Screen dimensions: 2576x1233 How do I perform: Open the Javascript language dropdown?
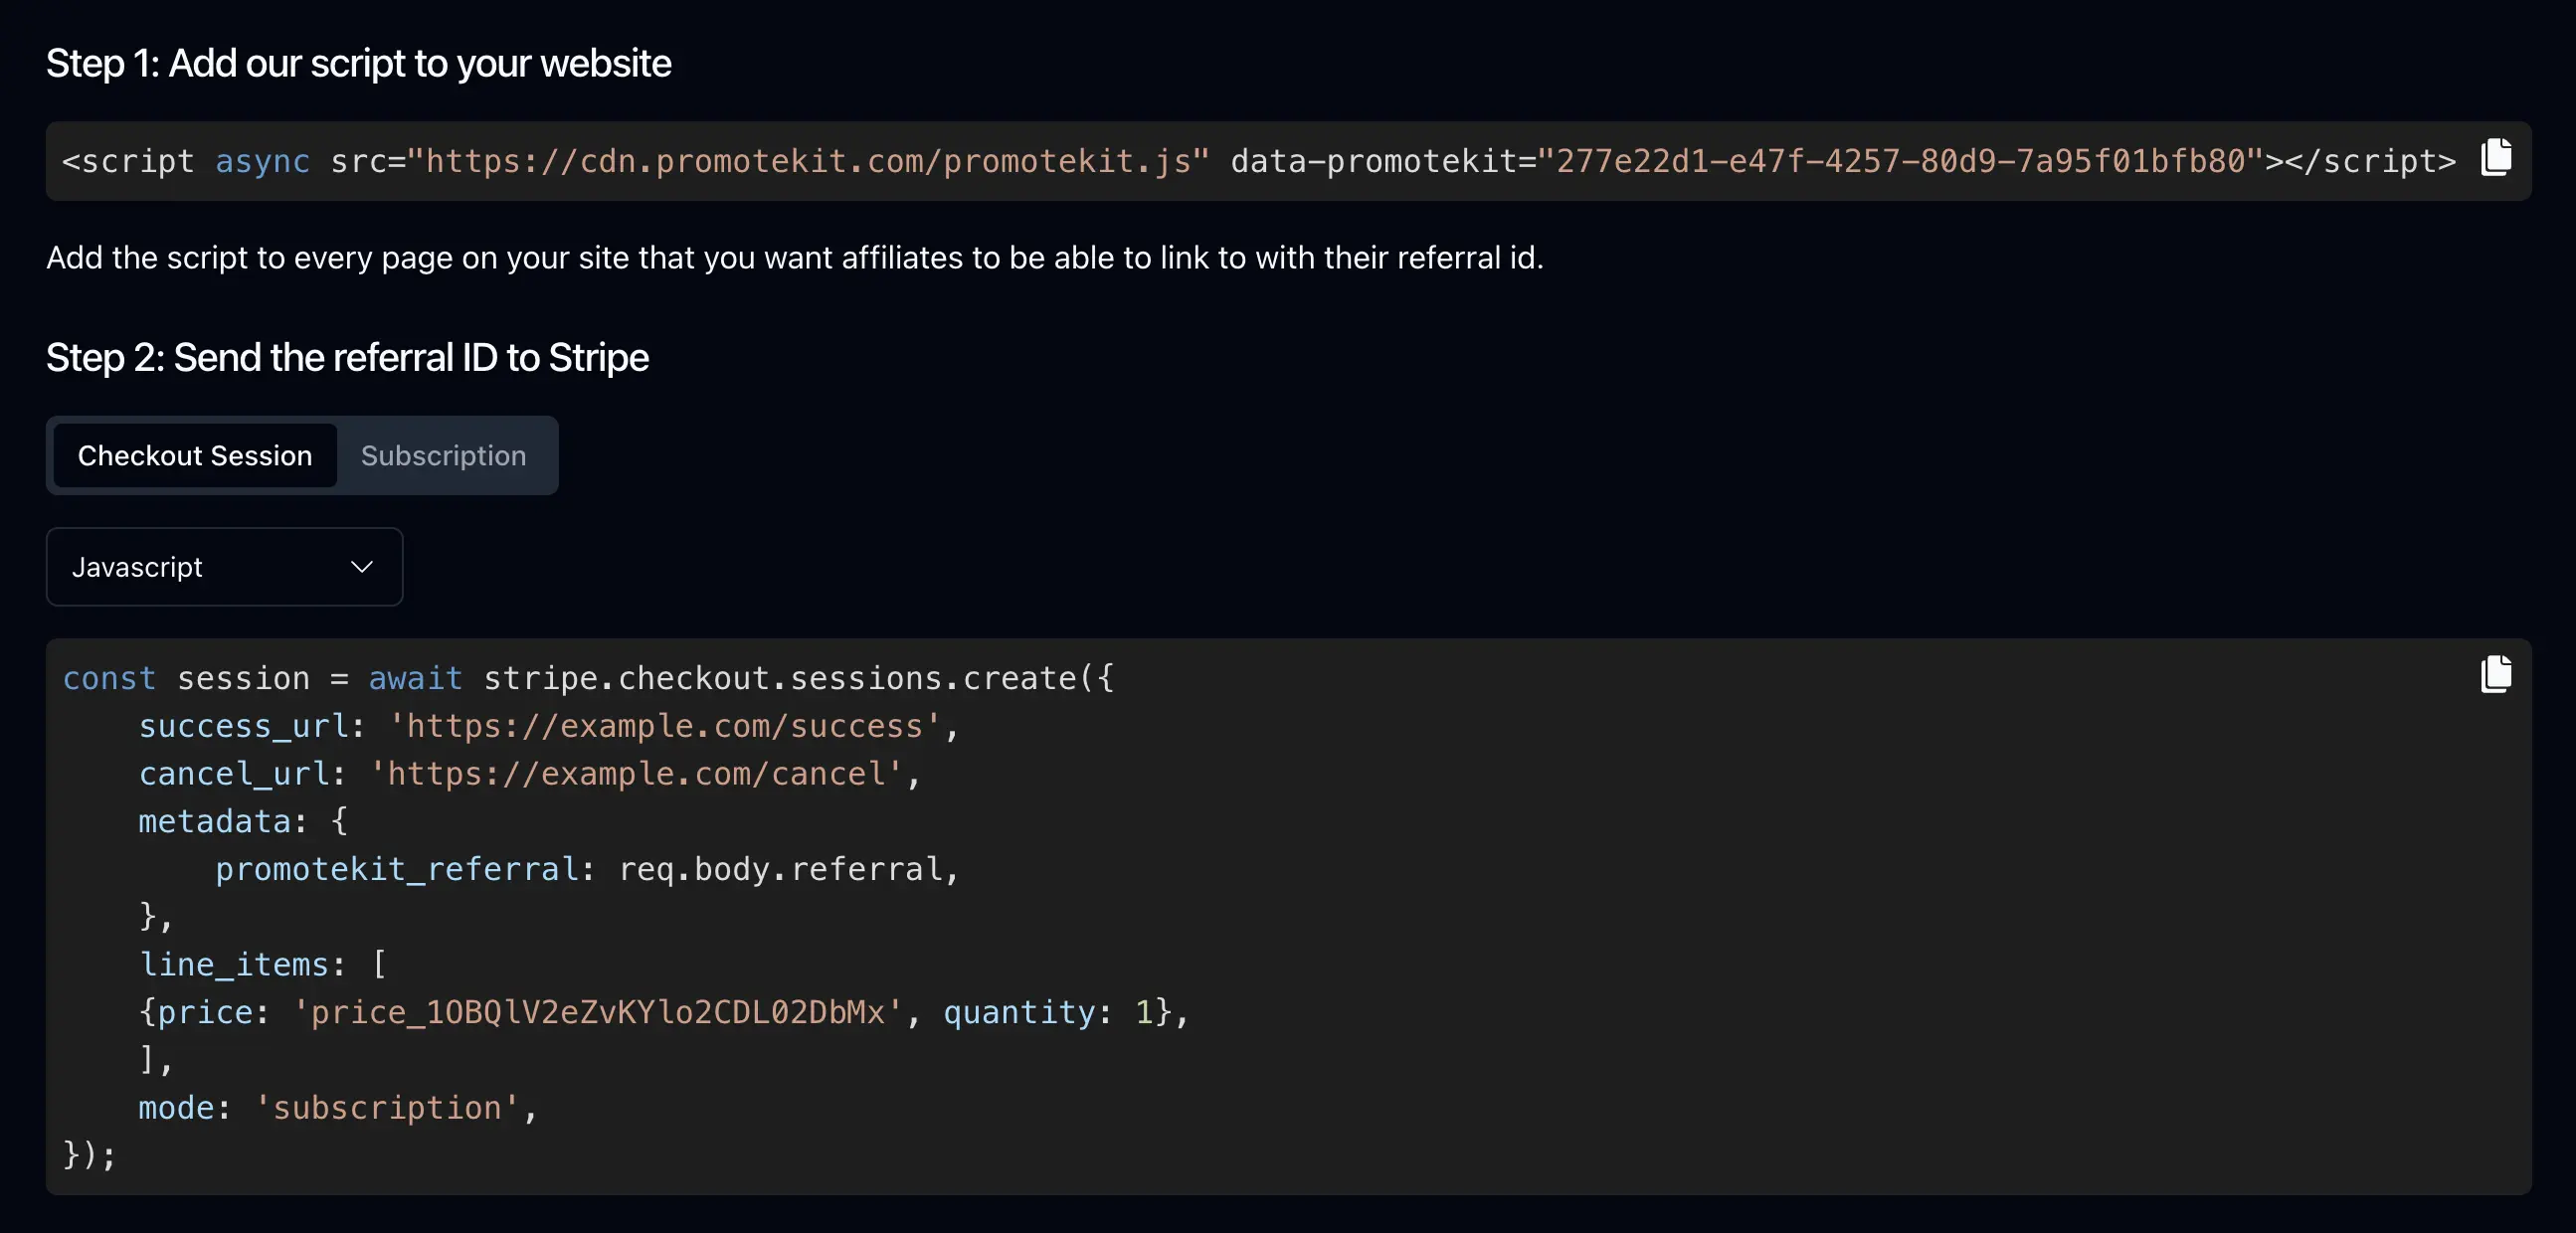coord(224,567)
